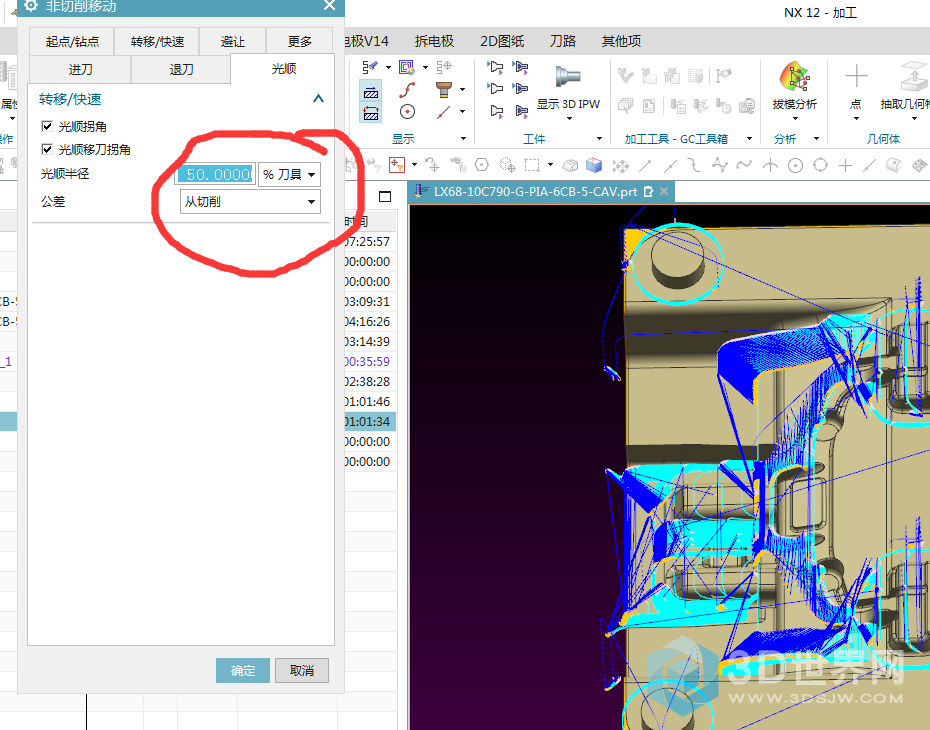
Task: Click the top-left workpiece IPW icon
Action: pos(495,67)
